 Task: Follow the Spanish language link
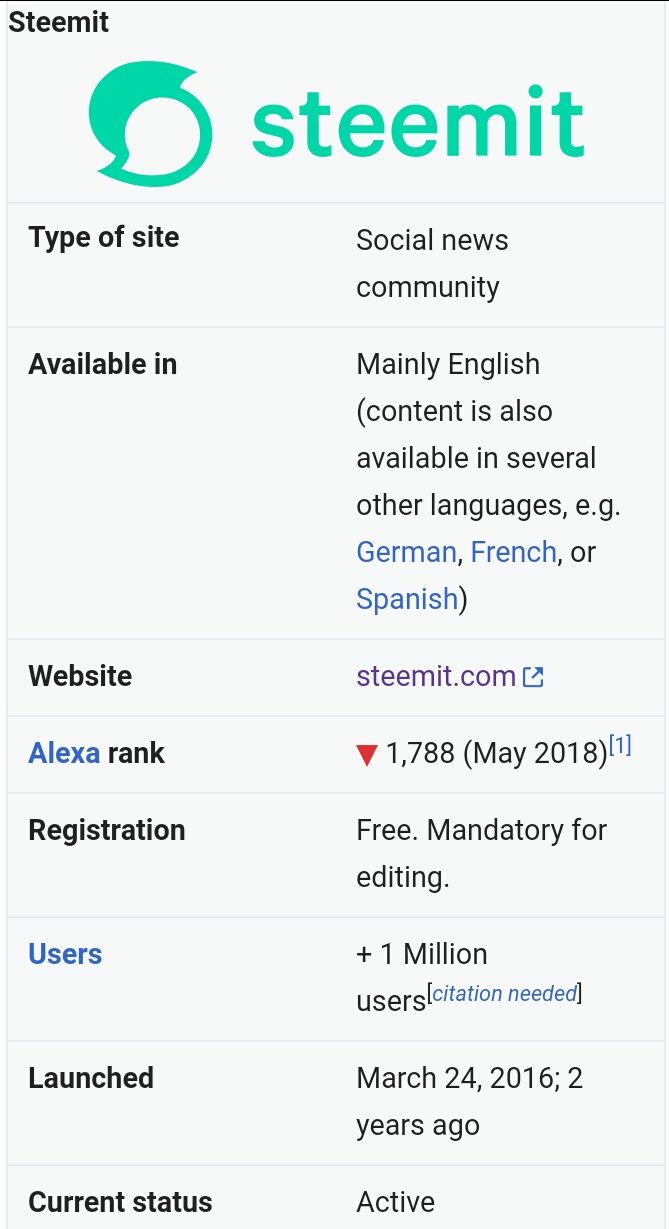(407, 599)
